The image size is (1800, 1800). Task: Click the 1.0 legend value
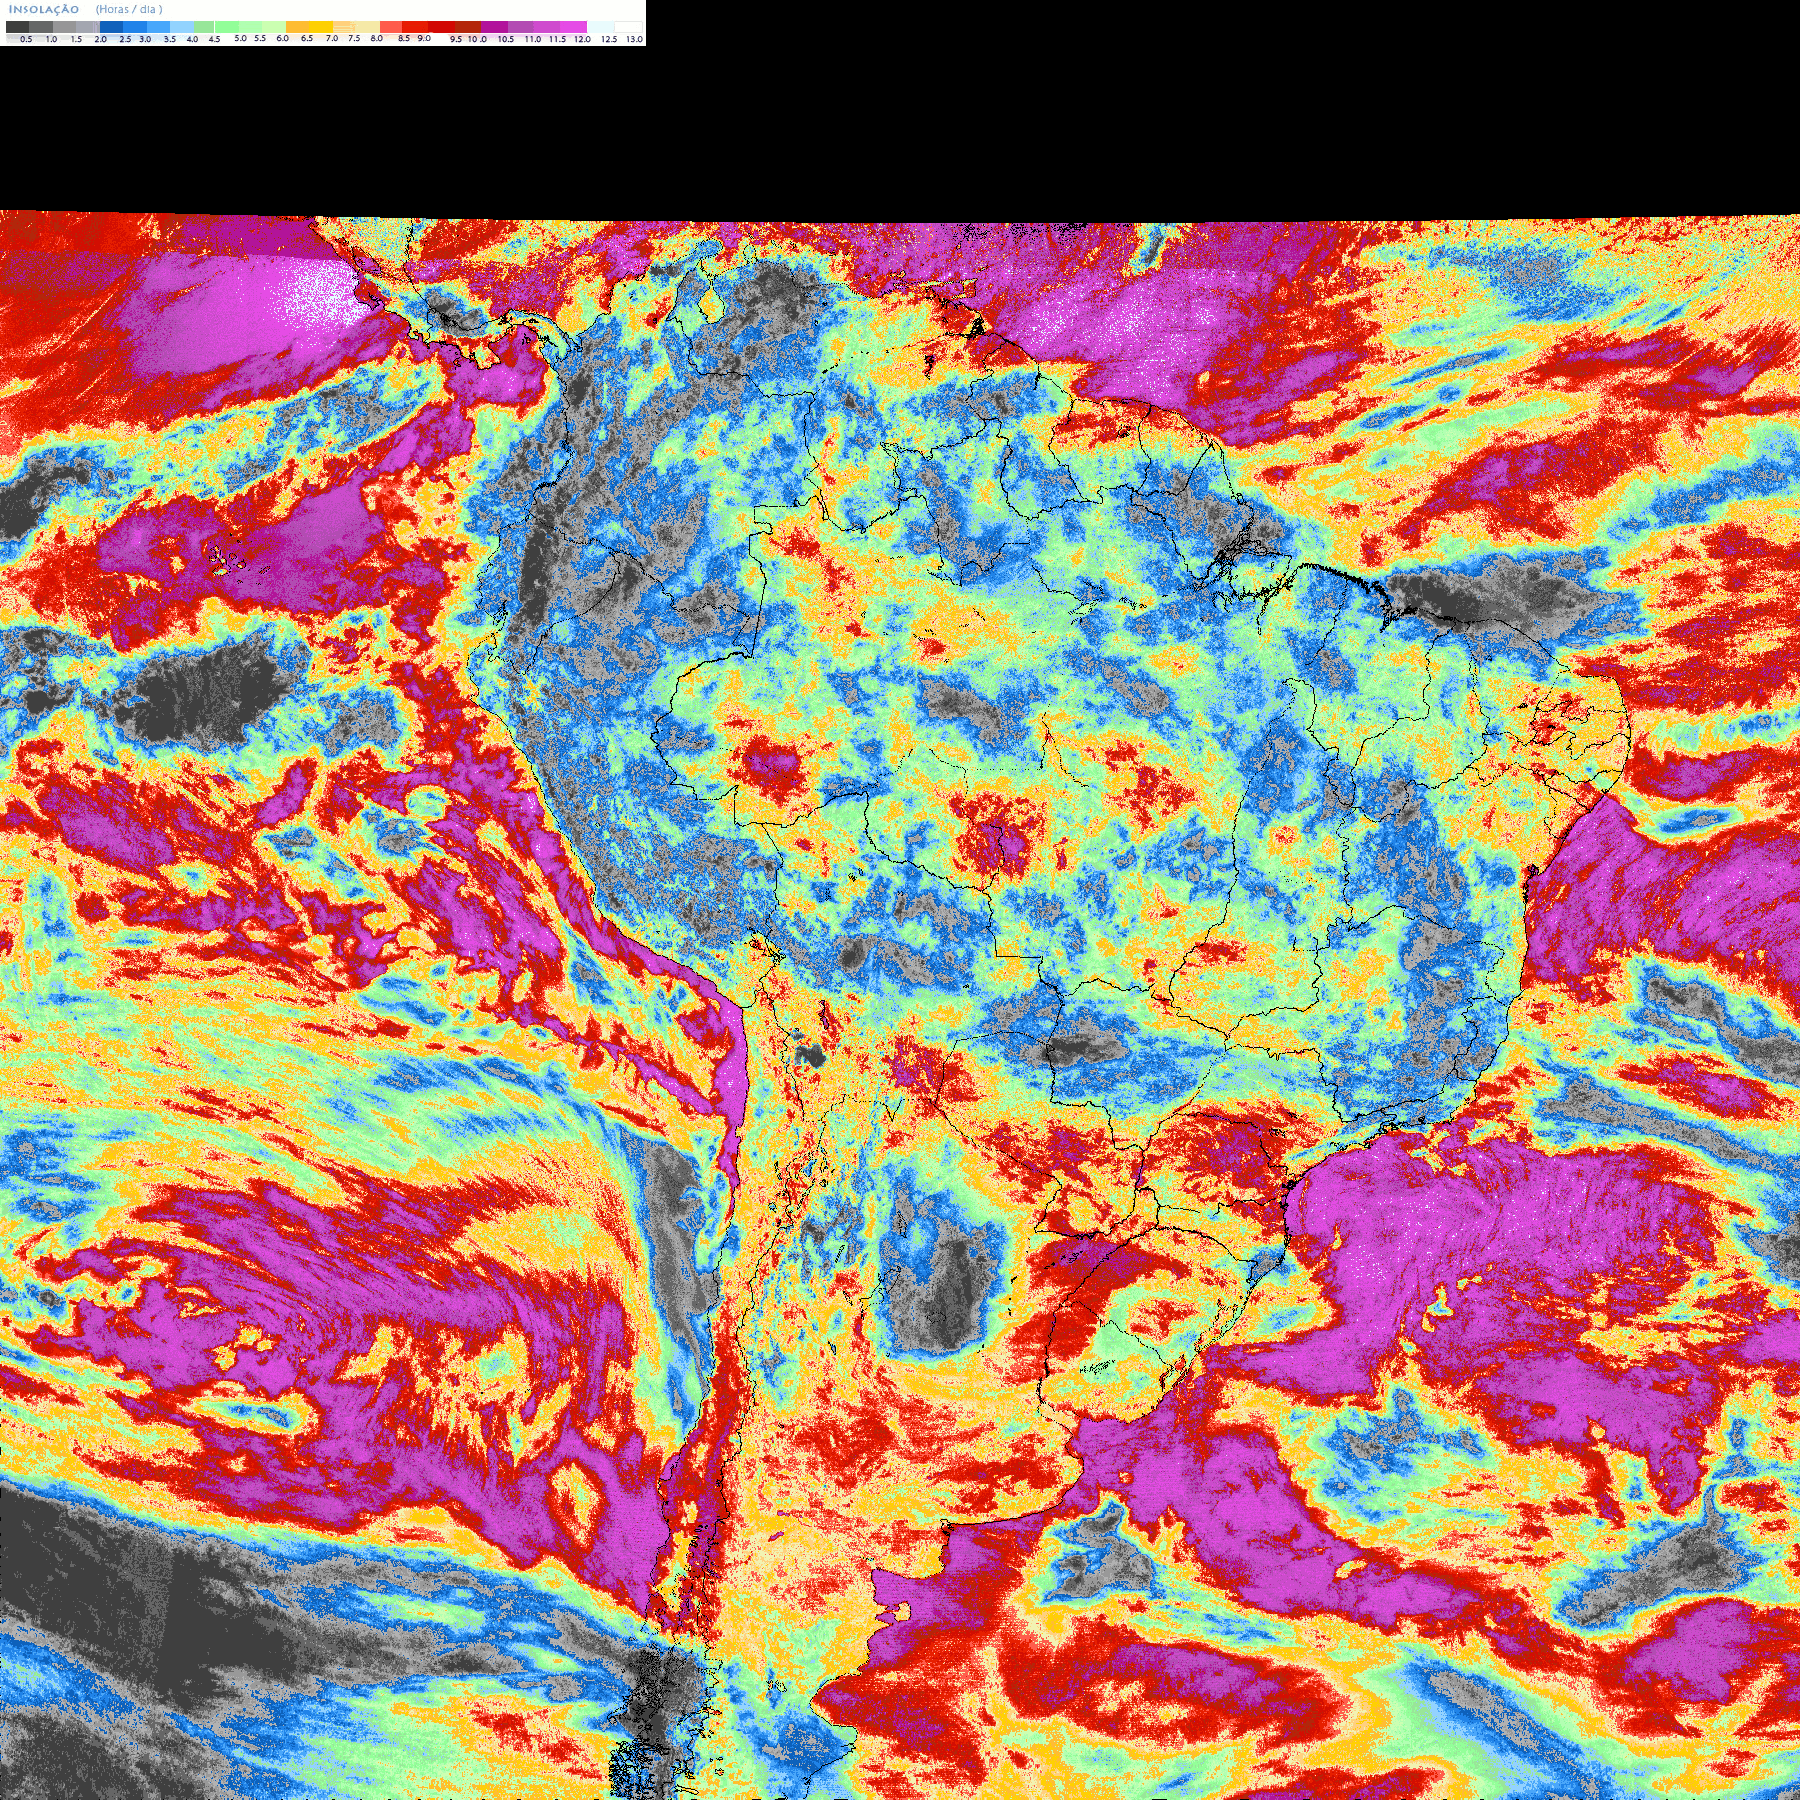click(x=51, y=39)
